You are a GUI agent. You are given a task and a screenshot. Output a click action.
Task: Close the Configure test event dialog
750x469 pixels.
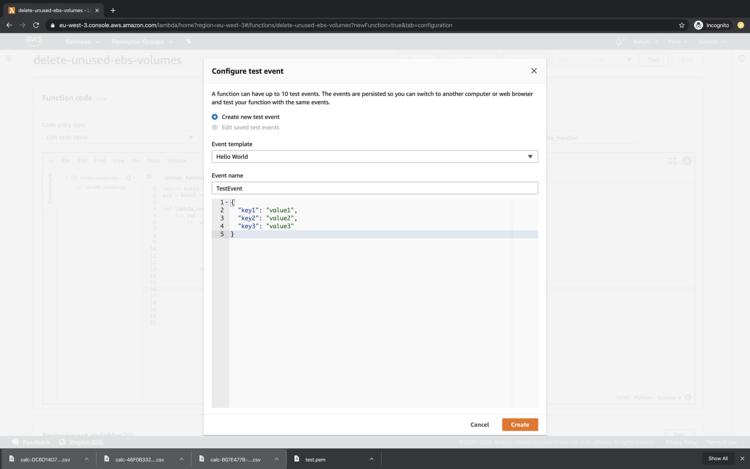point(533,71)
